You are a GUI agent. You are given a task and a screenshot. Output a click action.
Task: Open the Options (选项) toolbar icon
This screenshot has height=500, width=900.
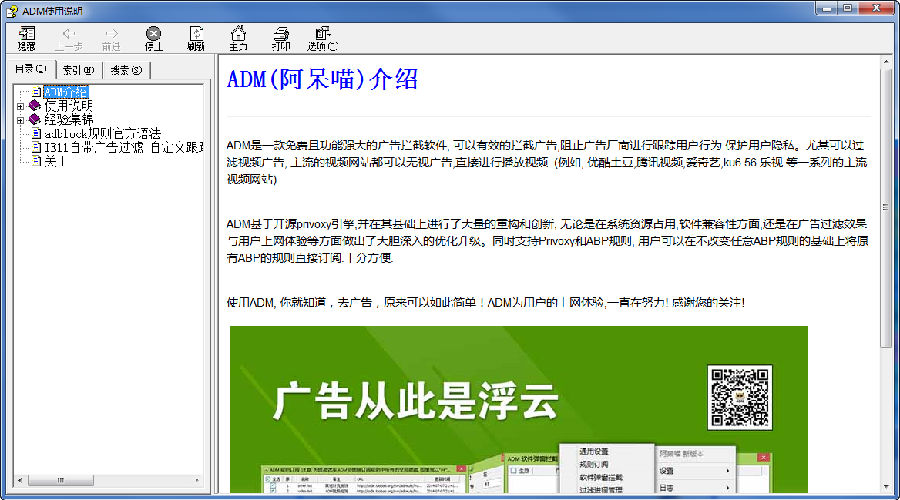point(323,38)
